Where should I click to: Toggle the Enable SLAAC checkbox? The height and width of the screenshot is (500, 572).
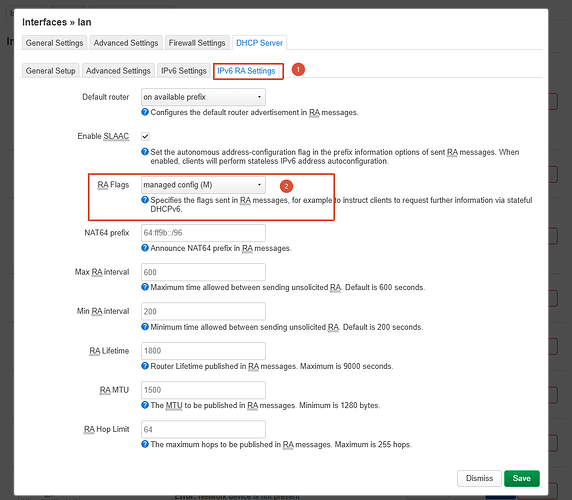145,136
